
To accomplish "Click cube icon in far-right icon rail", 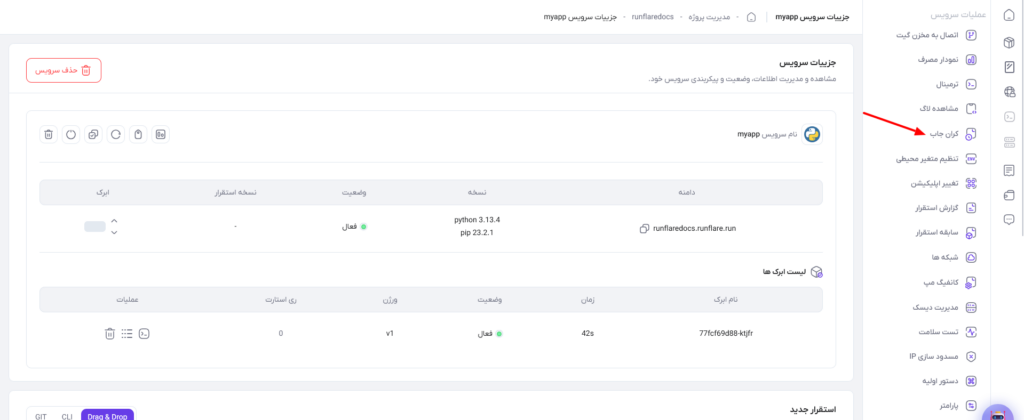I will point(1009,42).
